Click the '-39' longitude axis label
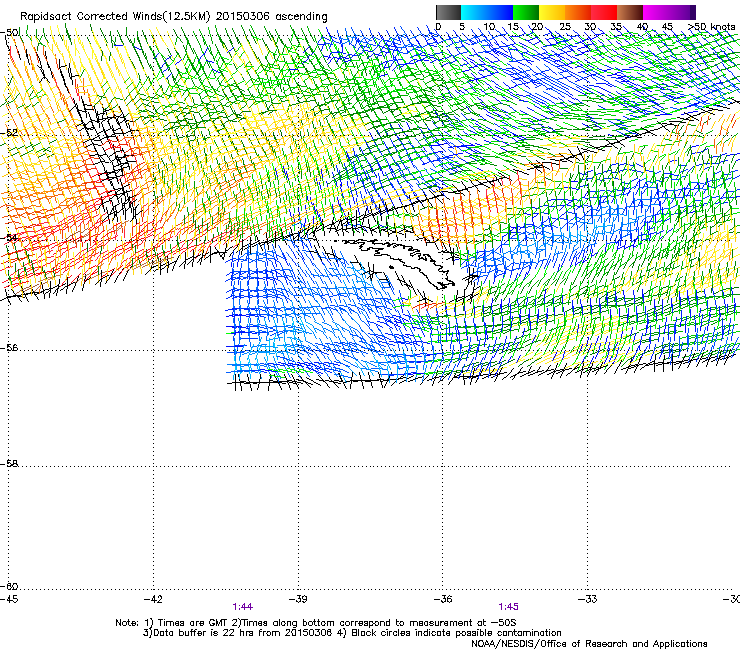This screenshot has width=740, height=650. (x=298, y=599)
